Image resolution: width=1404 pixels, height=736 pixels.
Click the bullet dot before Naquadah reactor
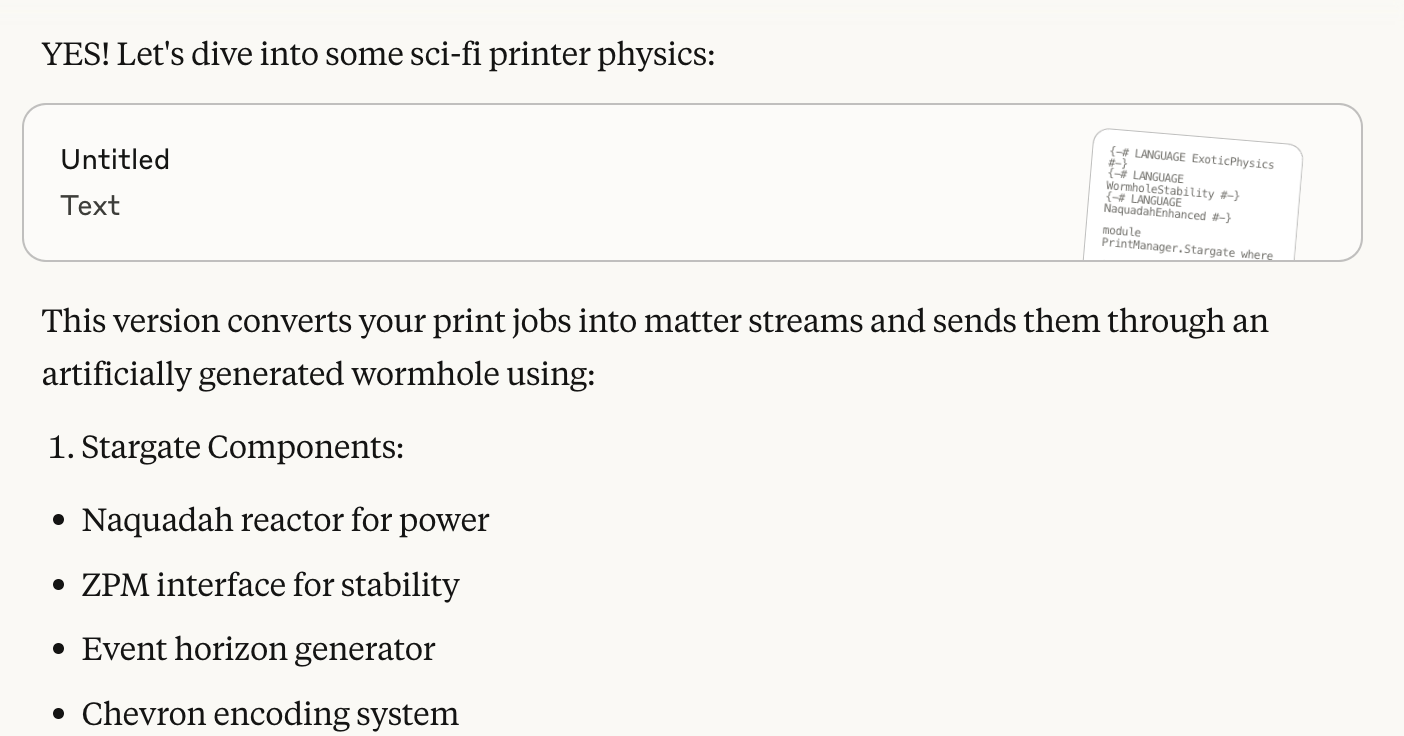(x=60, y=521)
